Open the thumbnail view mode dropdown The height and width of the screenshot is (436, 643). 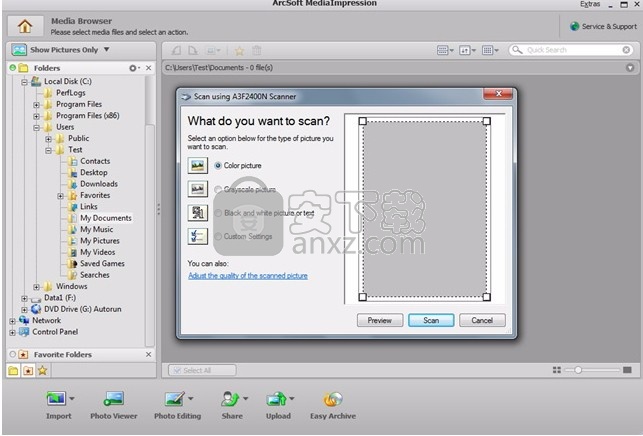[x=445, y=50]
